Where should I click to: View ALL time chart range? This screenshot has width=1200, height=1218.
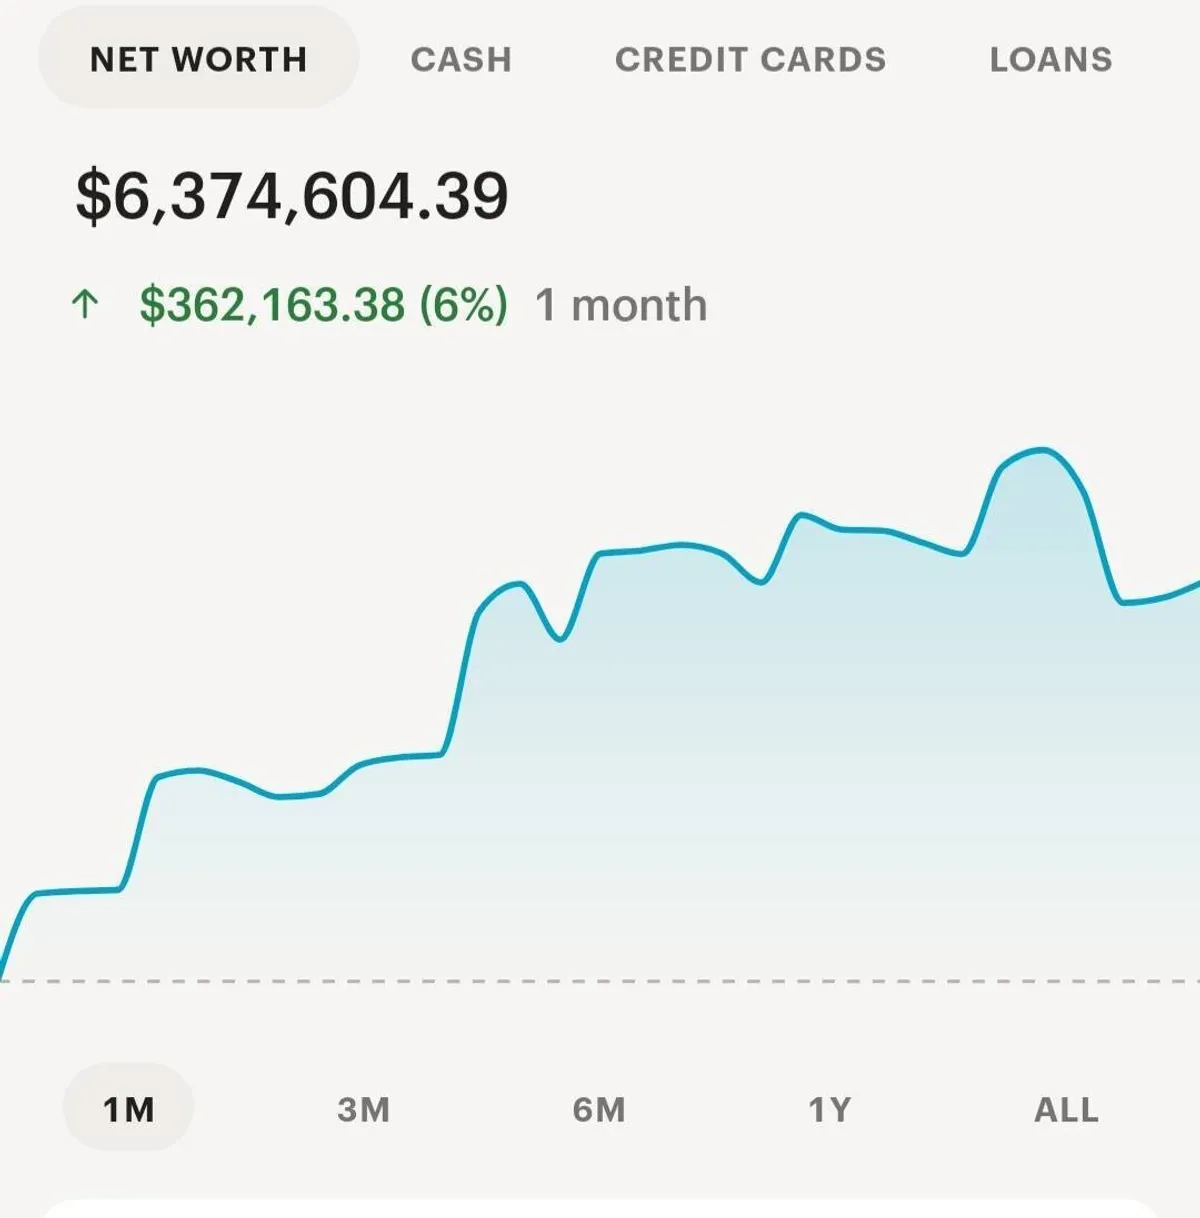[1066, 1109]
